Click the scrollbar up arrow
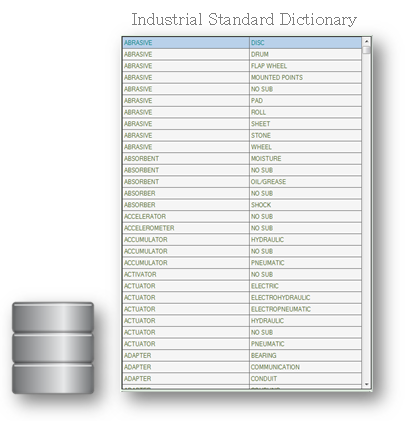This screenshot has width=411, height=421. 366,41
